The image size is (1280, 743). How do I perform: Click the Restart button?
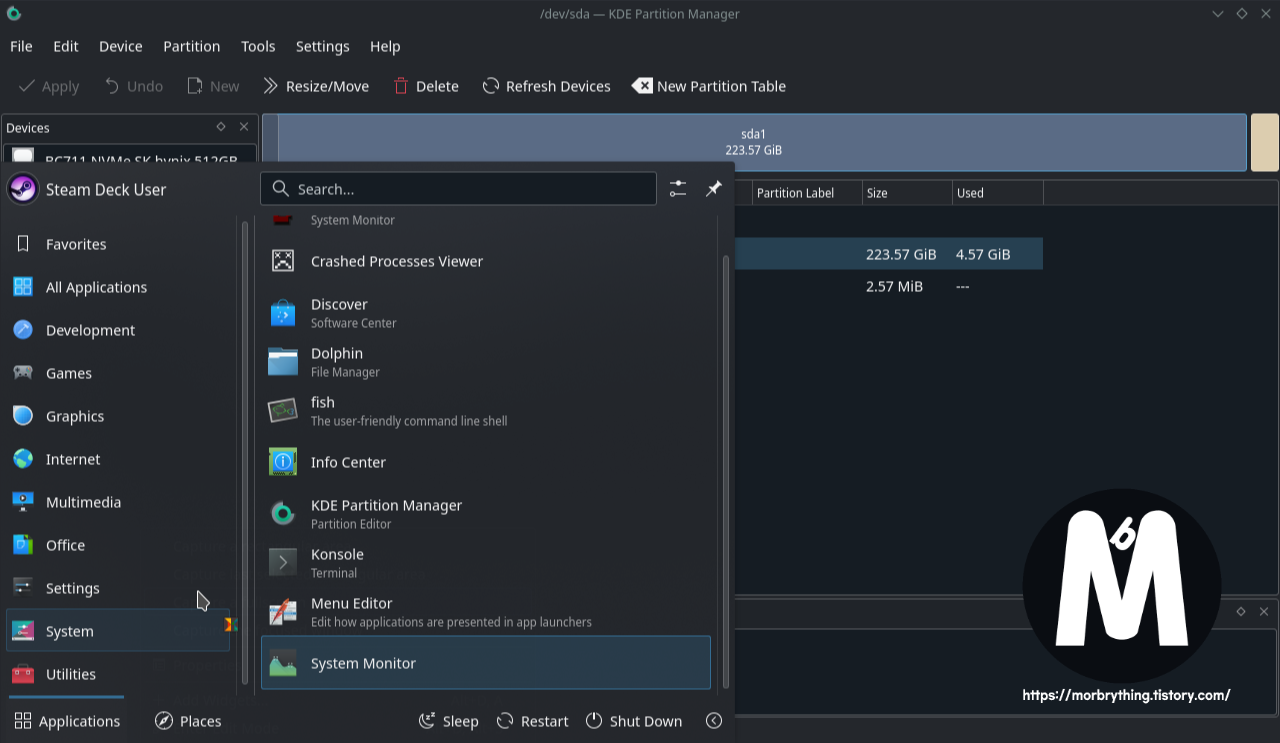[532, 721]
